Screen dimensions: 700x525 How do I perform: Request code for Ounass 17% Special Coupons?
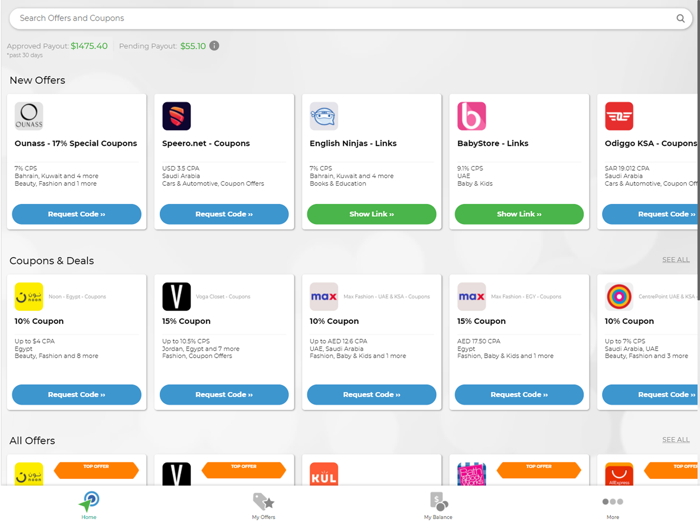pyautogui.click(x=77, y=214)
